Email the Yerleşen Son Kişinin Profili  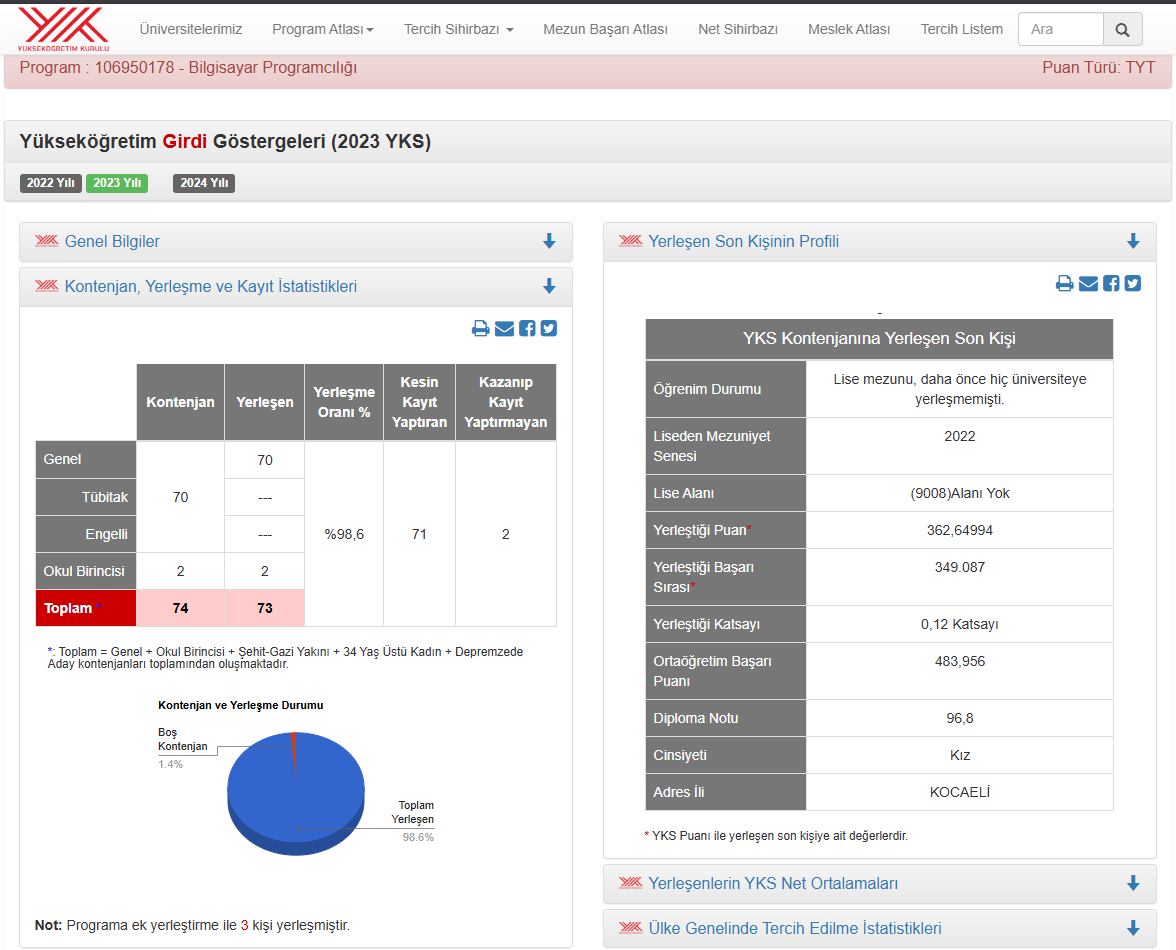coord(1088,283)
